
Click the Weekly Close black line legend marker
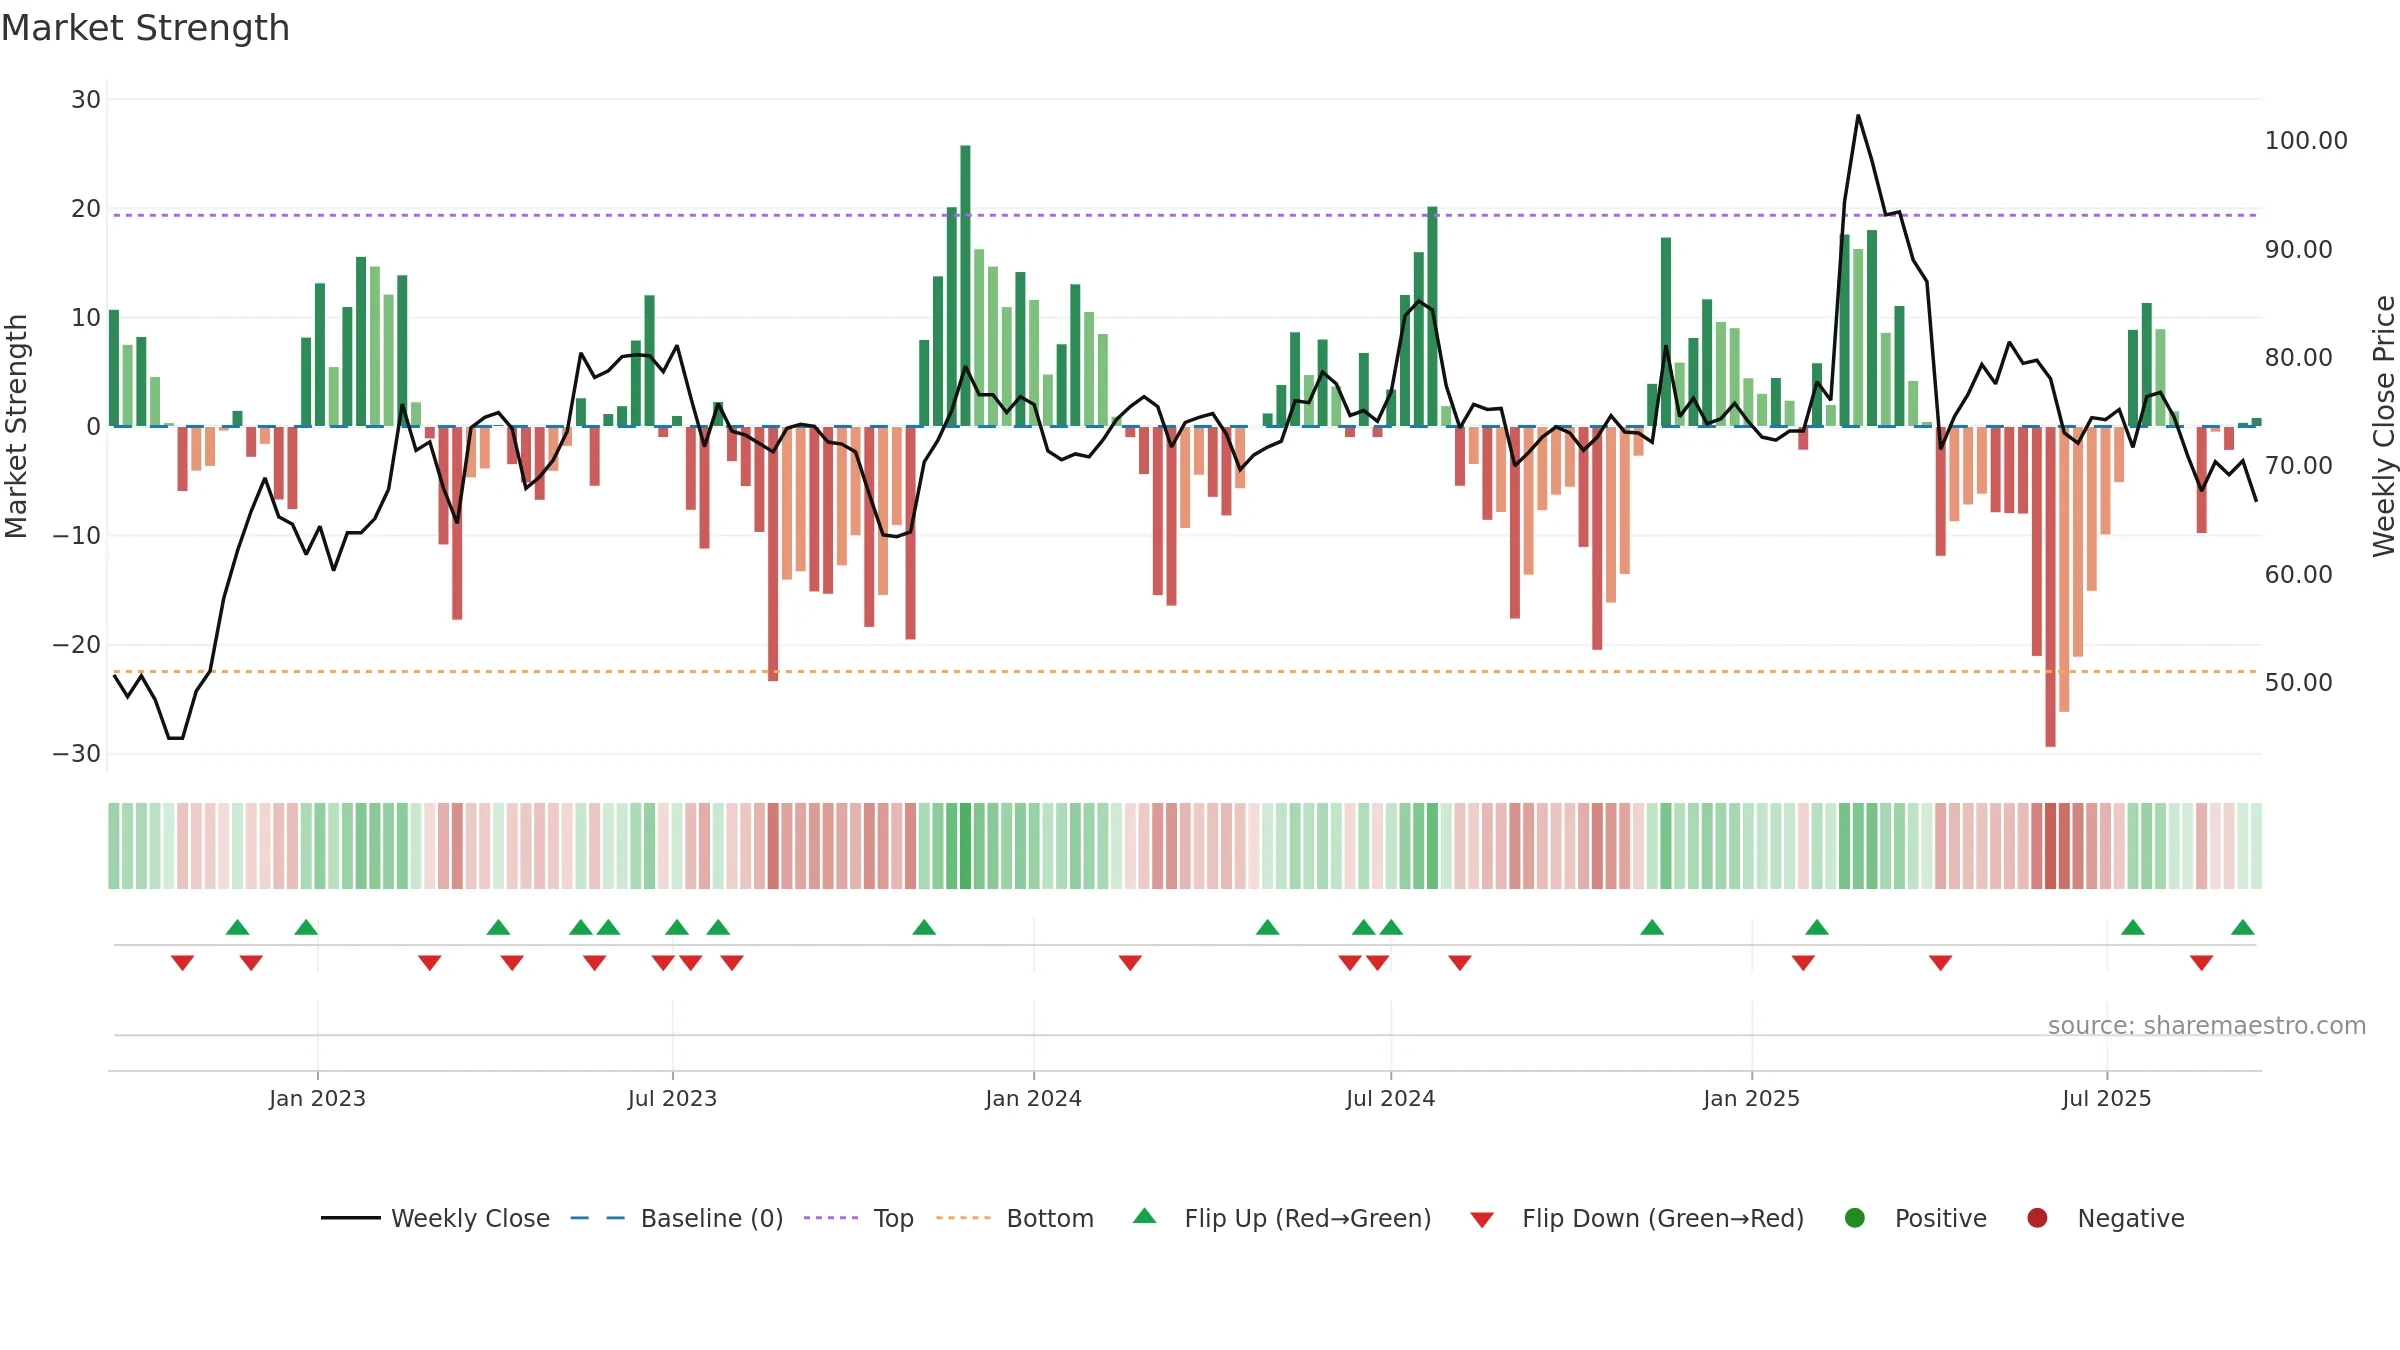click(x=351, y=1218)
